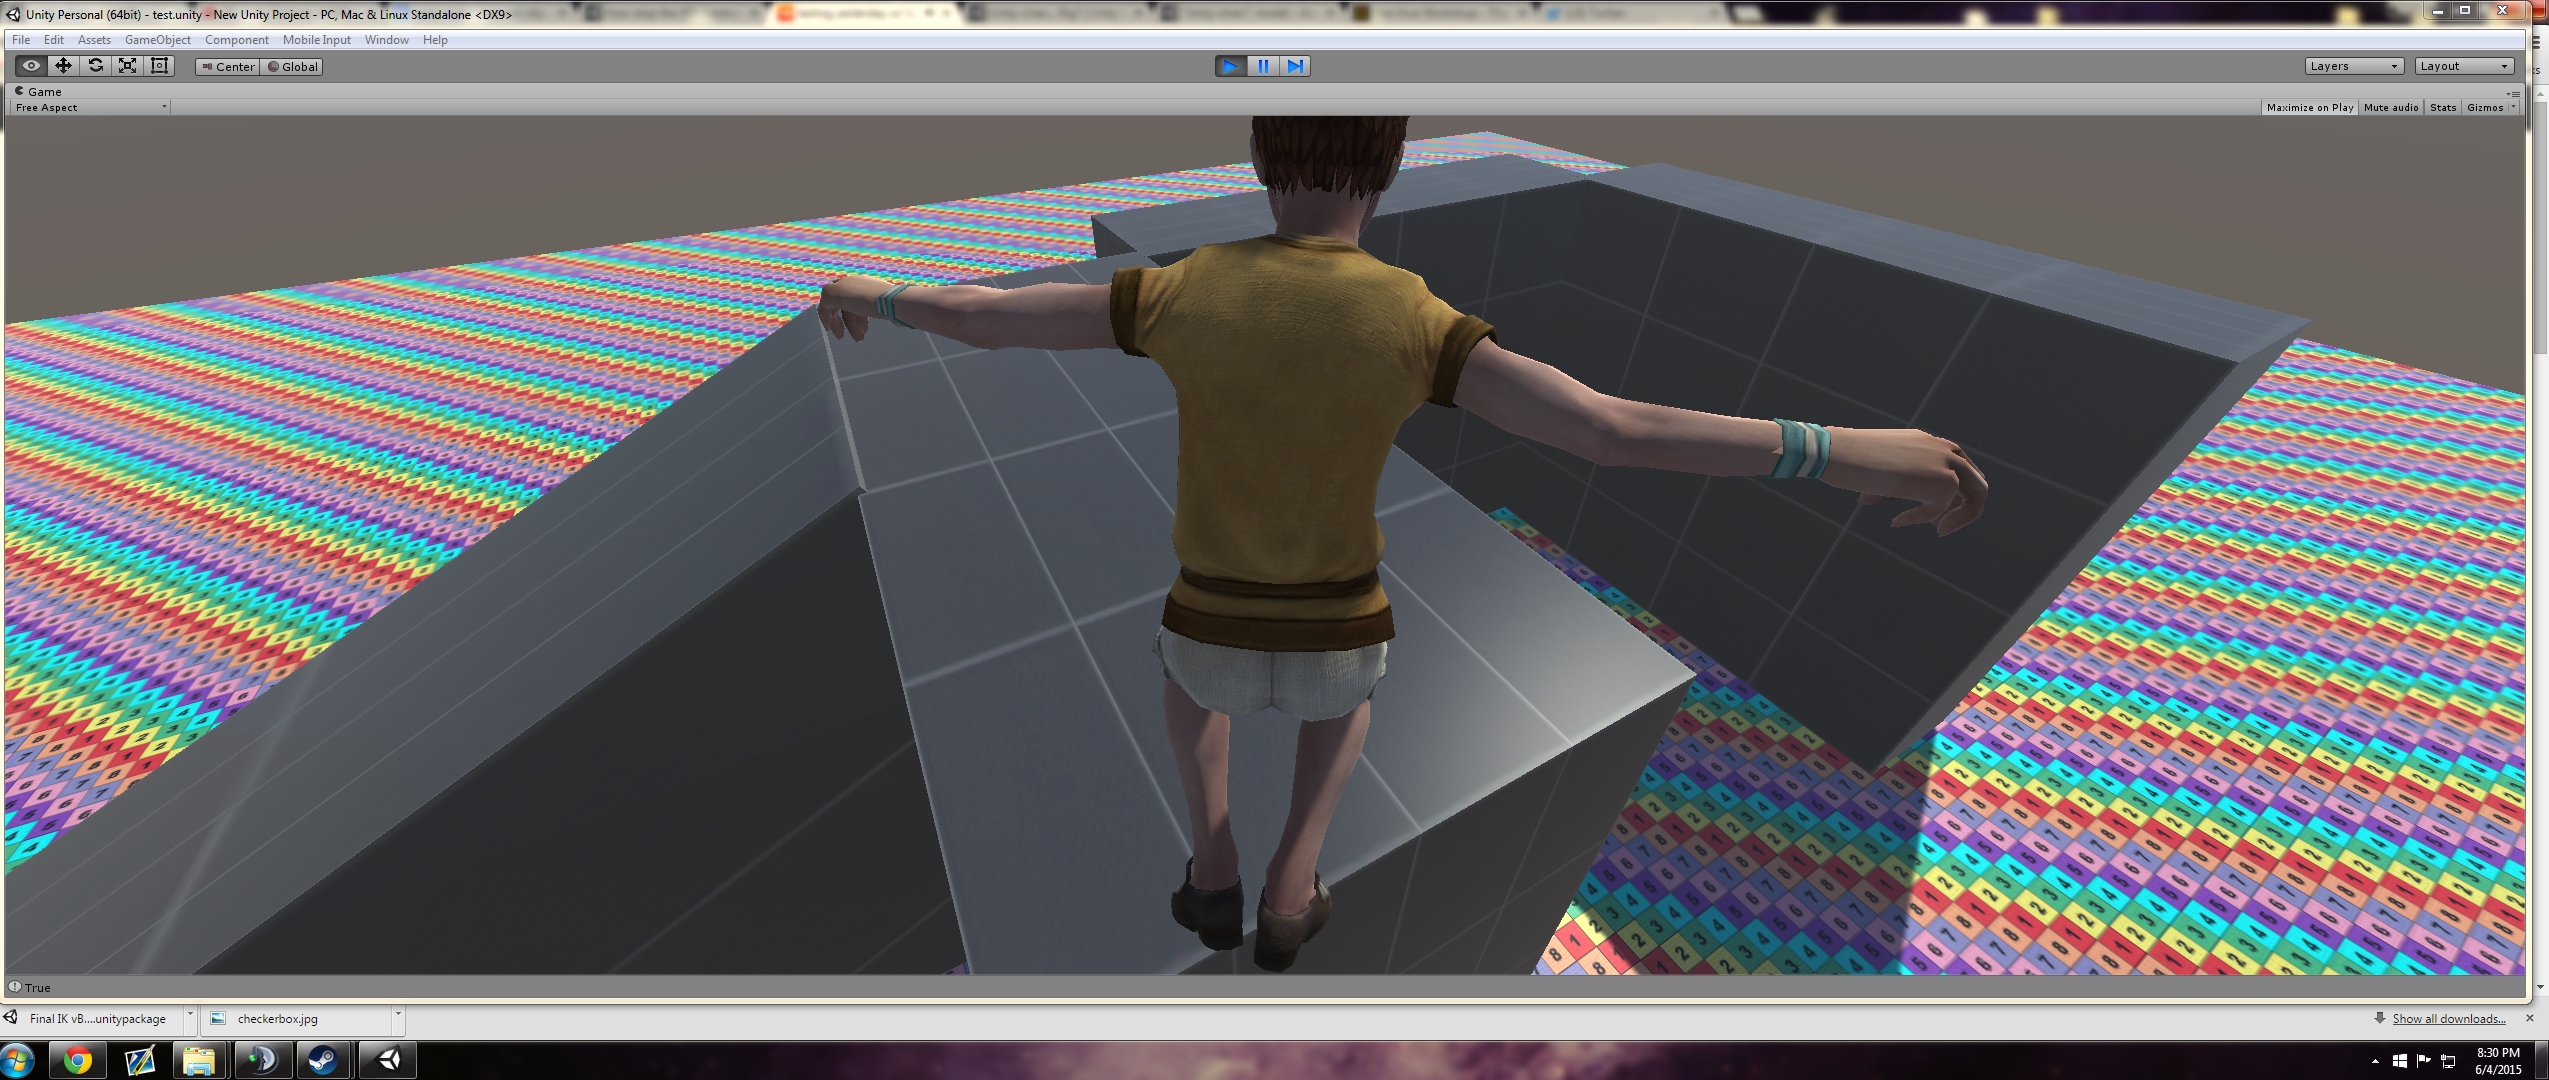Image resolution: width=2549 pixels, height=1080 pixels.
Task: Open the Free Aspect dropdown
Action: coord(90,107)
